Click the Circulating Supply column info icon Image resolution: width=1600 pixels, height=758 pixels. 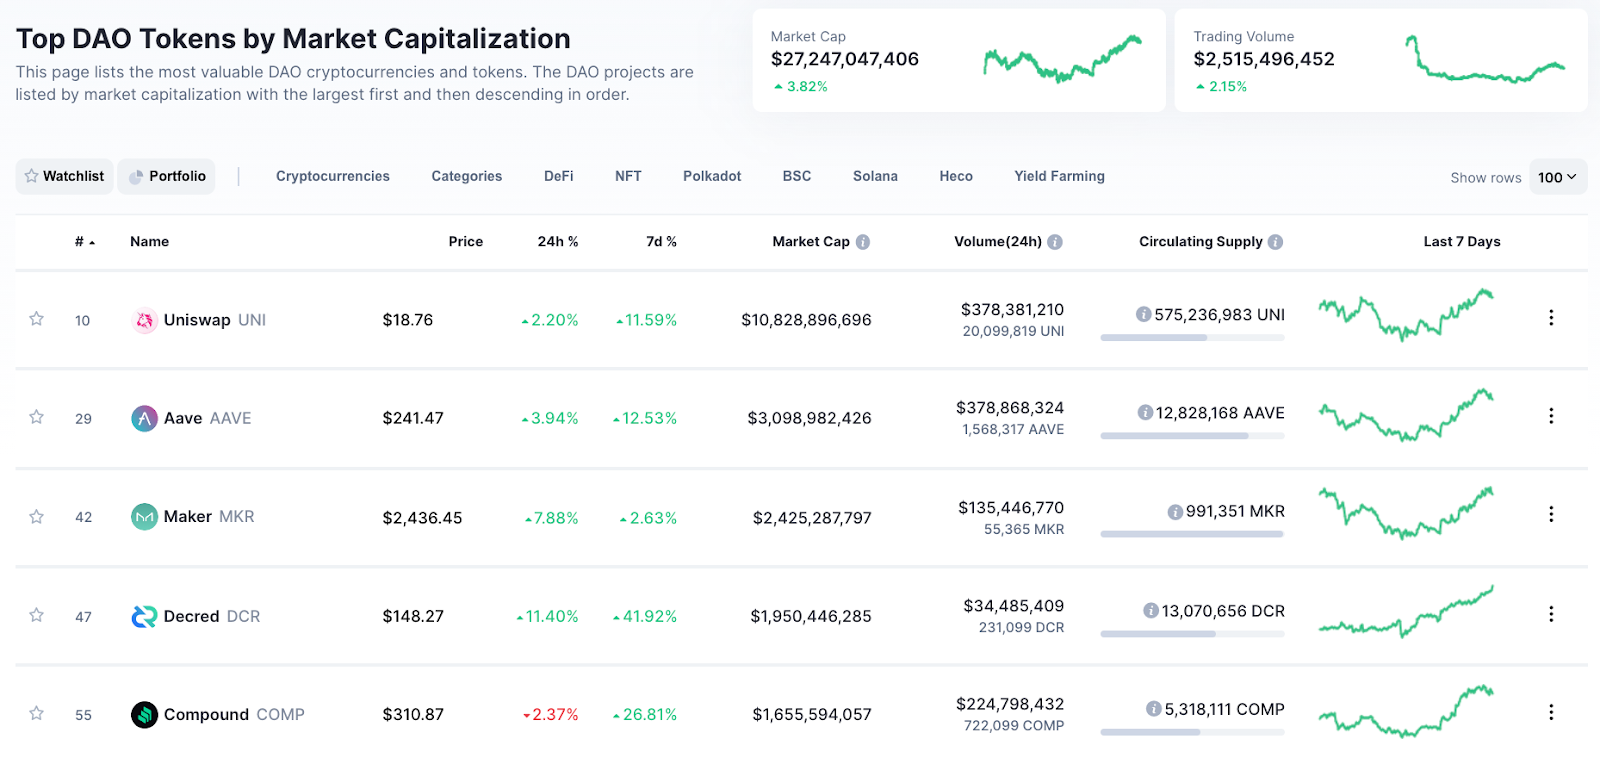pyautogui.click(x=1275, y=242)
